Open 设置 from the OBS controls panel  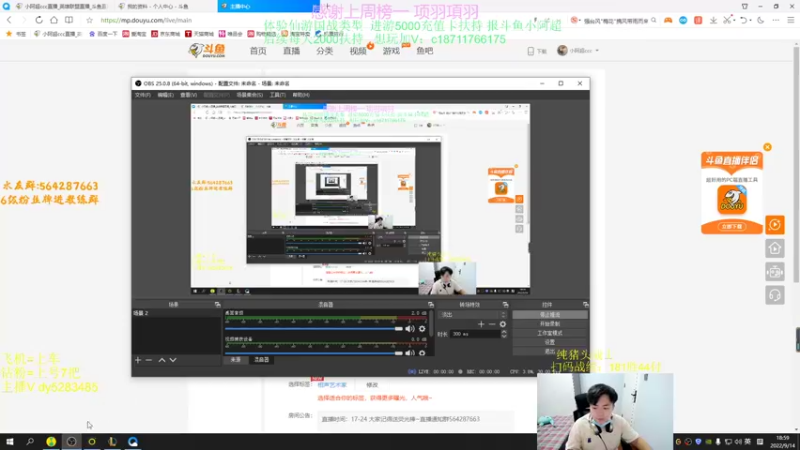click(x=550, y=342)
